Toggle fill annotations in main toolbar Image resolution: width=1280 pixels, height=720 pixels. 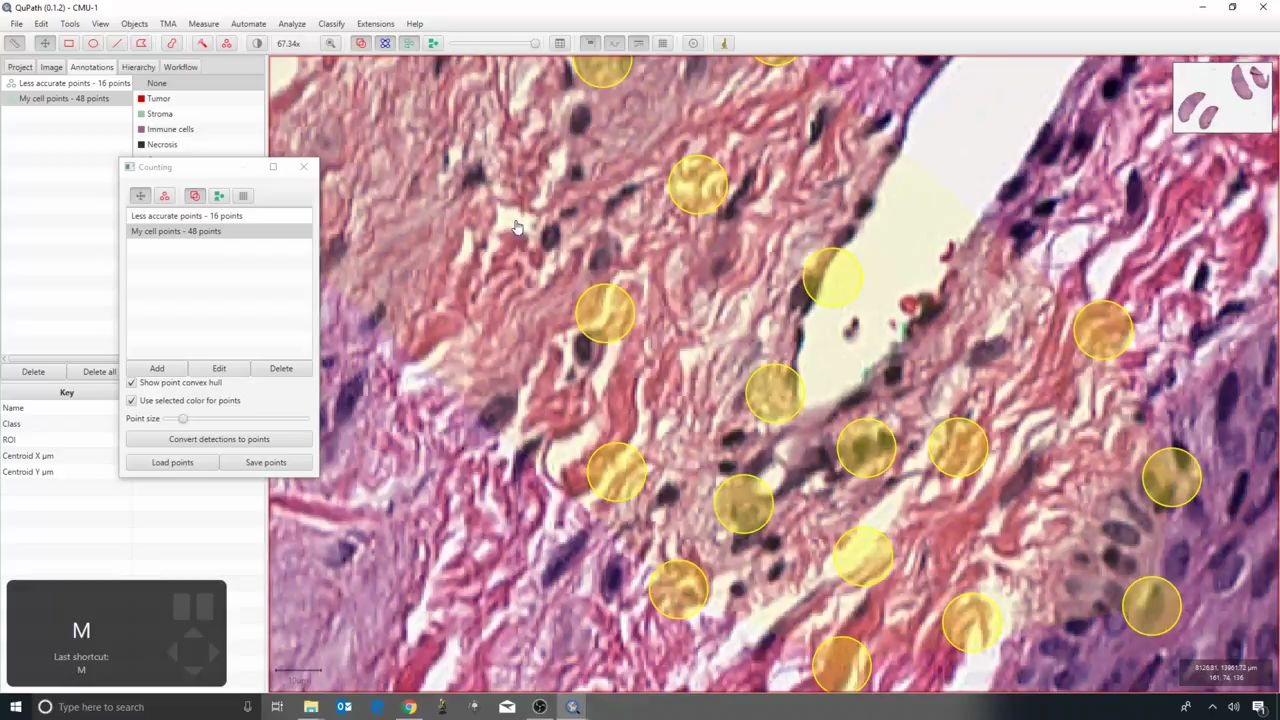coord(385,43)
